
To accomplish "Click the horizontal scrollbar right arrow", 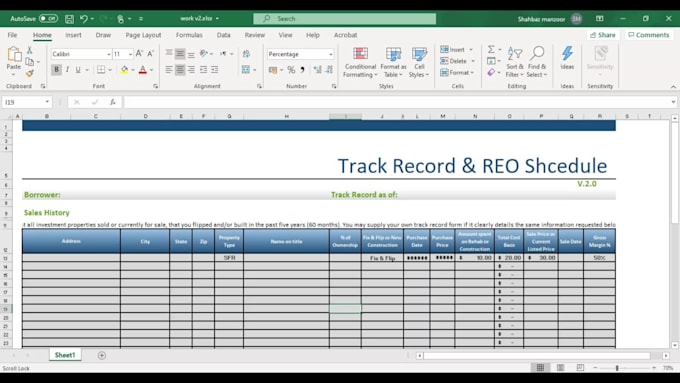I will [x=666, y=356].
